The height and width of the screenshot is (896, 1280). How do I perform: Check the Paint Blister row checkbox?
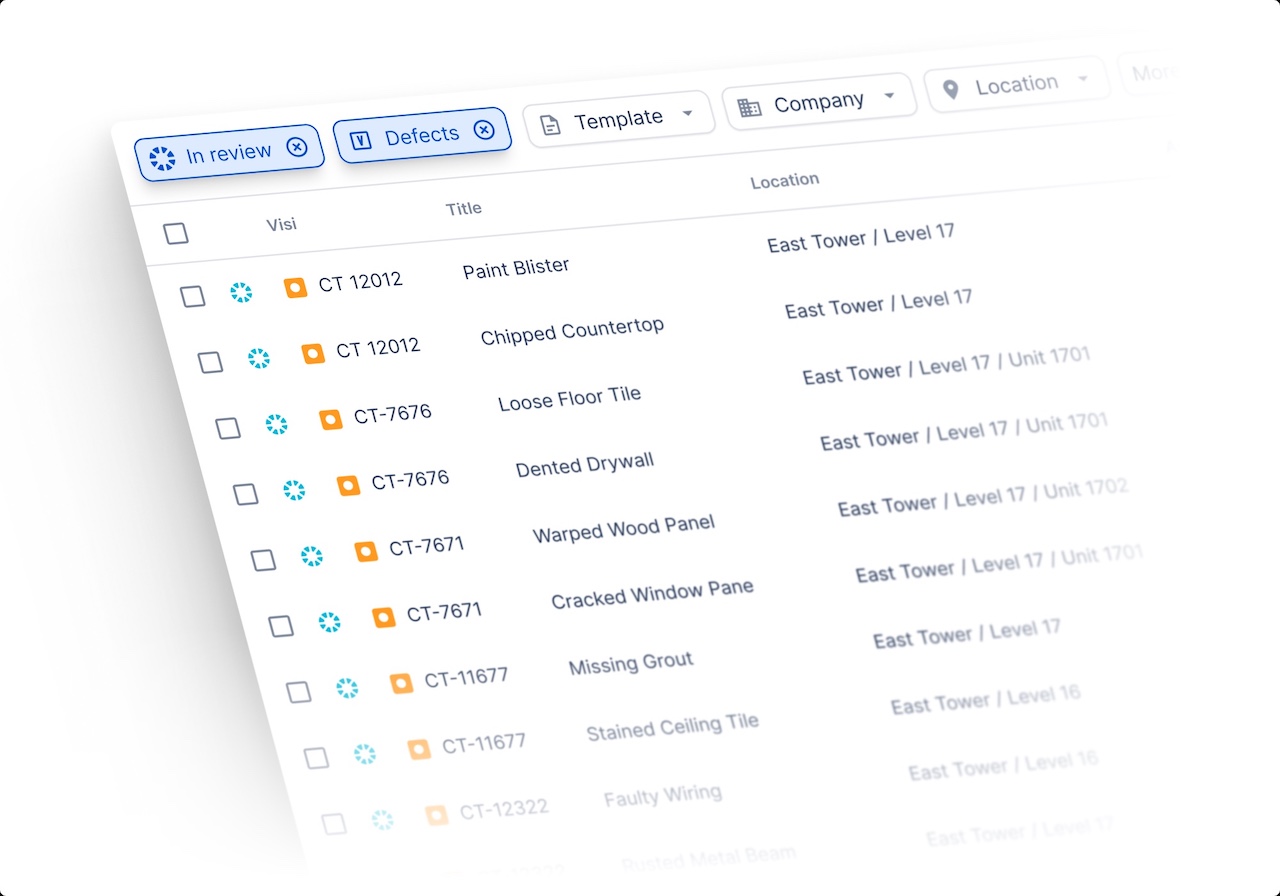193,296
